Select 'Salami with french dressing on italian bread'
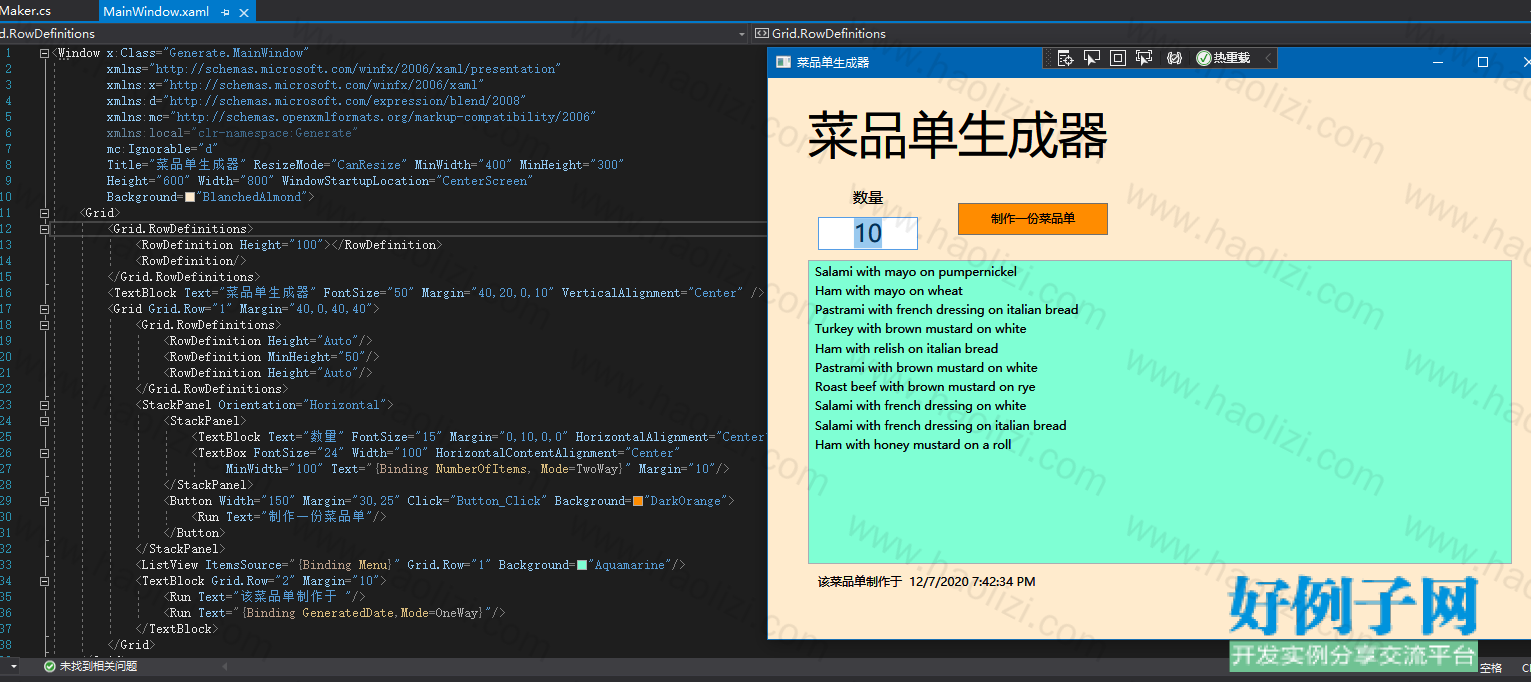Viewport: 1531px width, 682px height. point(940,426)
